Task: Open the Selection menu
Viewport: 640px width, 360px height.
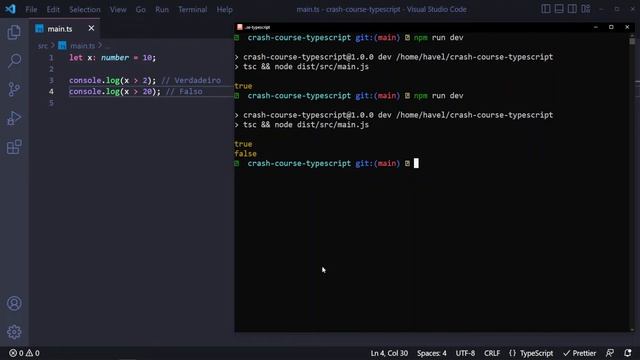Action: [x=84, y=9]
